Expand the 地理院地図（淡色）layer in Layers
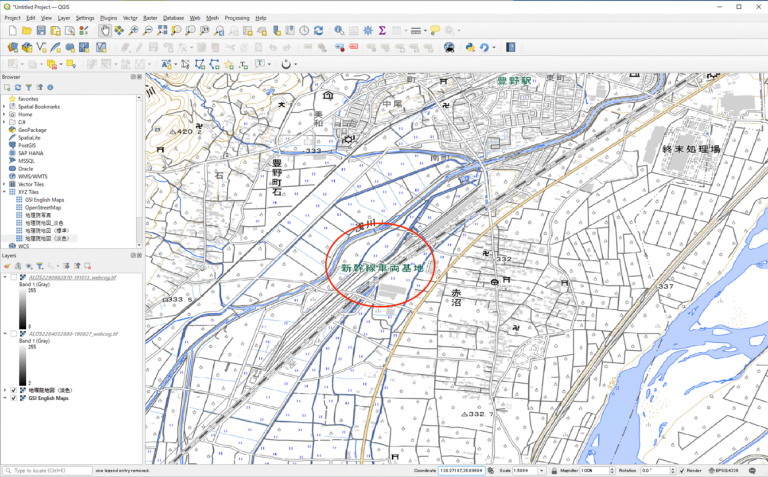Viewport: 768px width, 477px height. [x=5, y=390]
